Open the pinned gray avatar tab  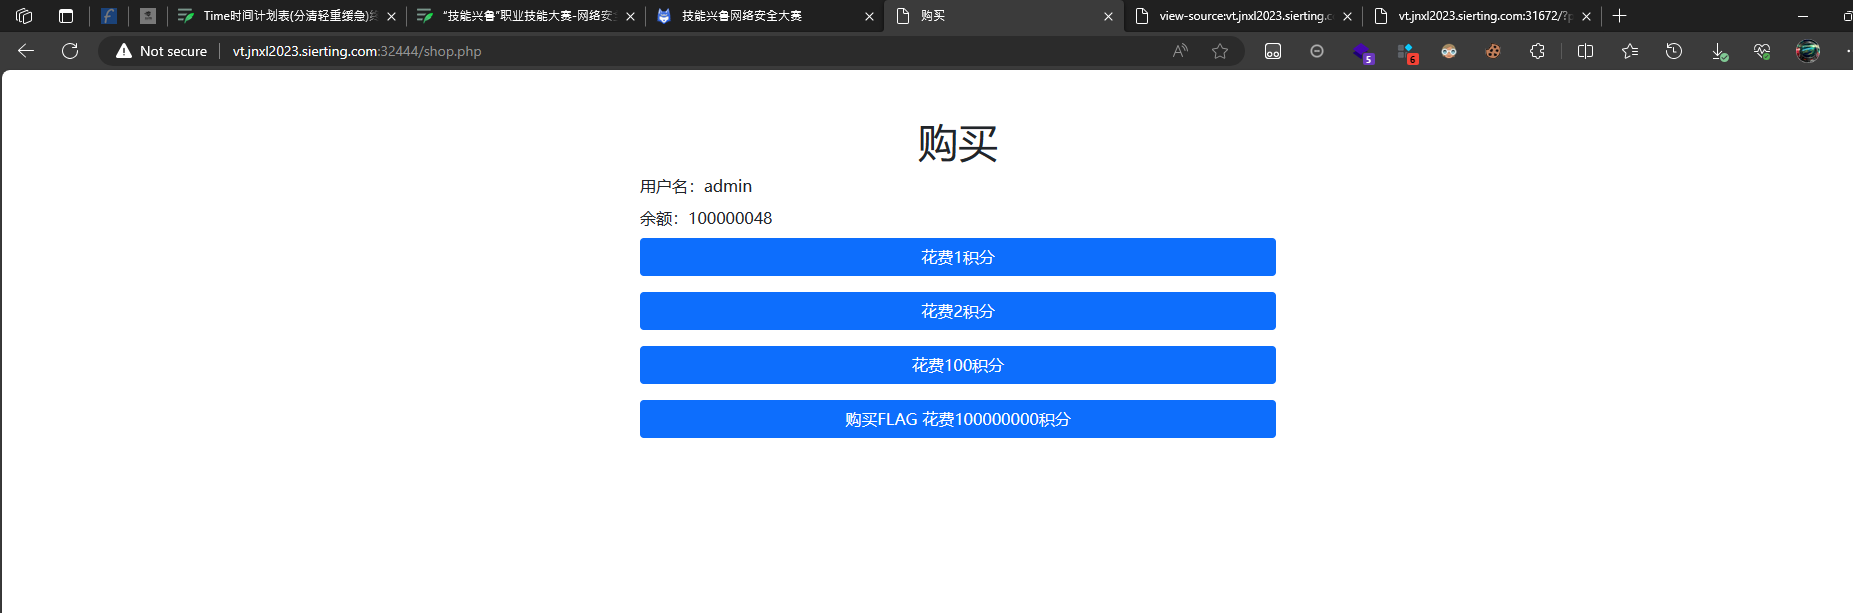pos(148,16)
